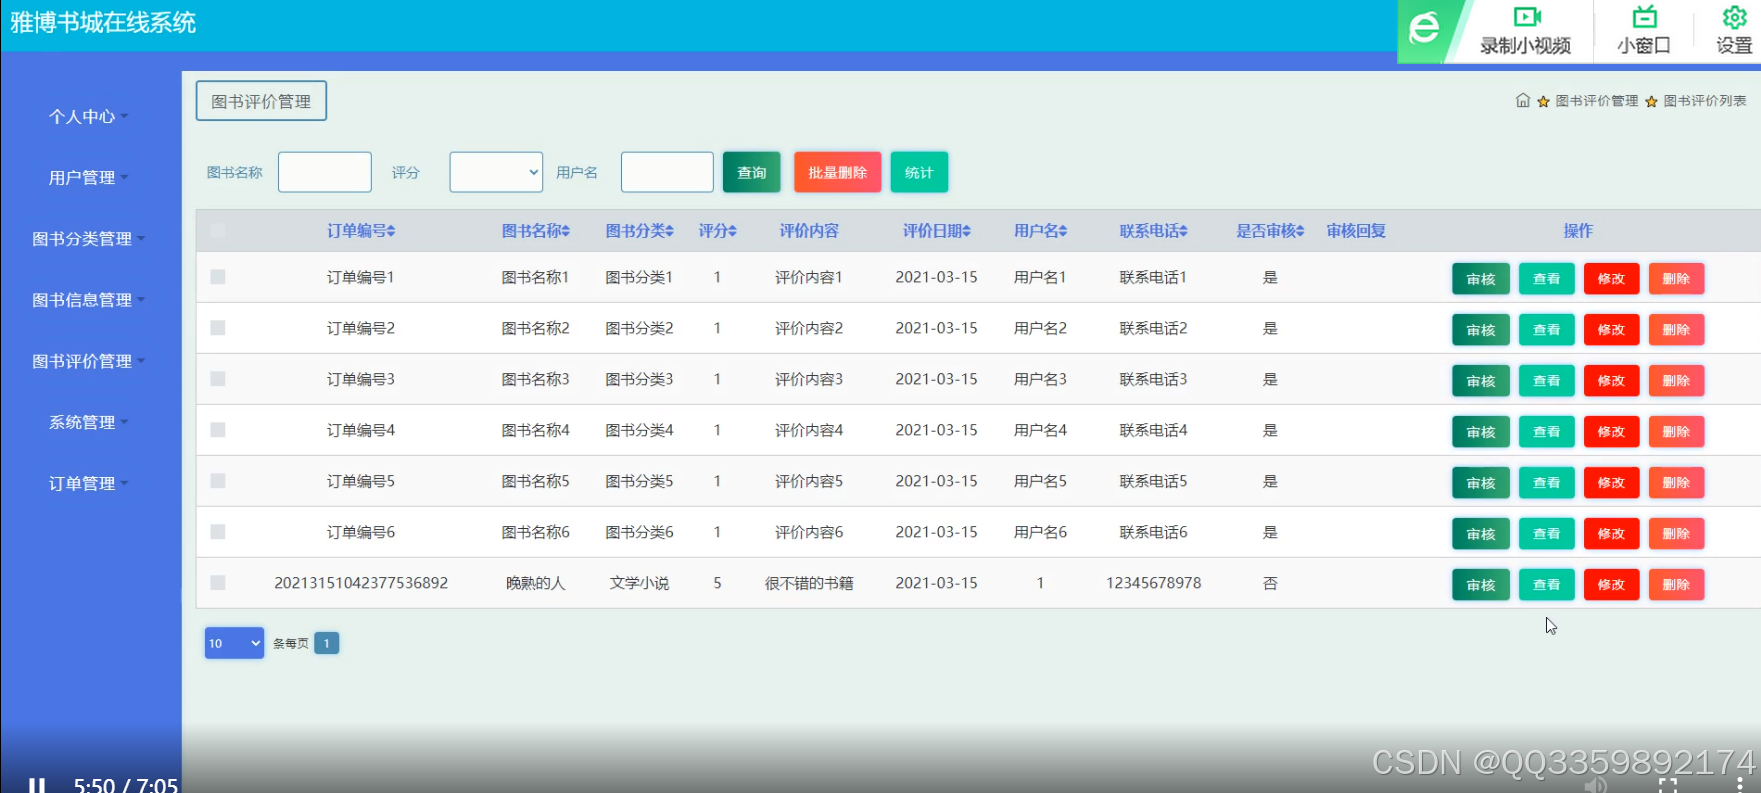Image resolution: width=1761 pixels, height=793 pixels.
Task: Click the green browser logo icon
Action: [1424, 28]
